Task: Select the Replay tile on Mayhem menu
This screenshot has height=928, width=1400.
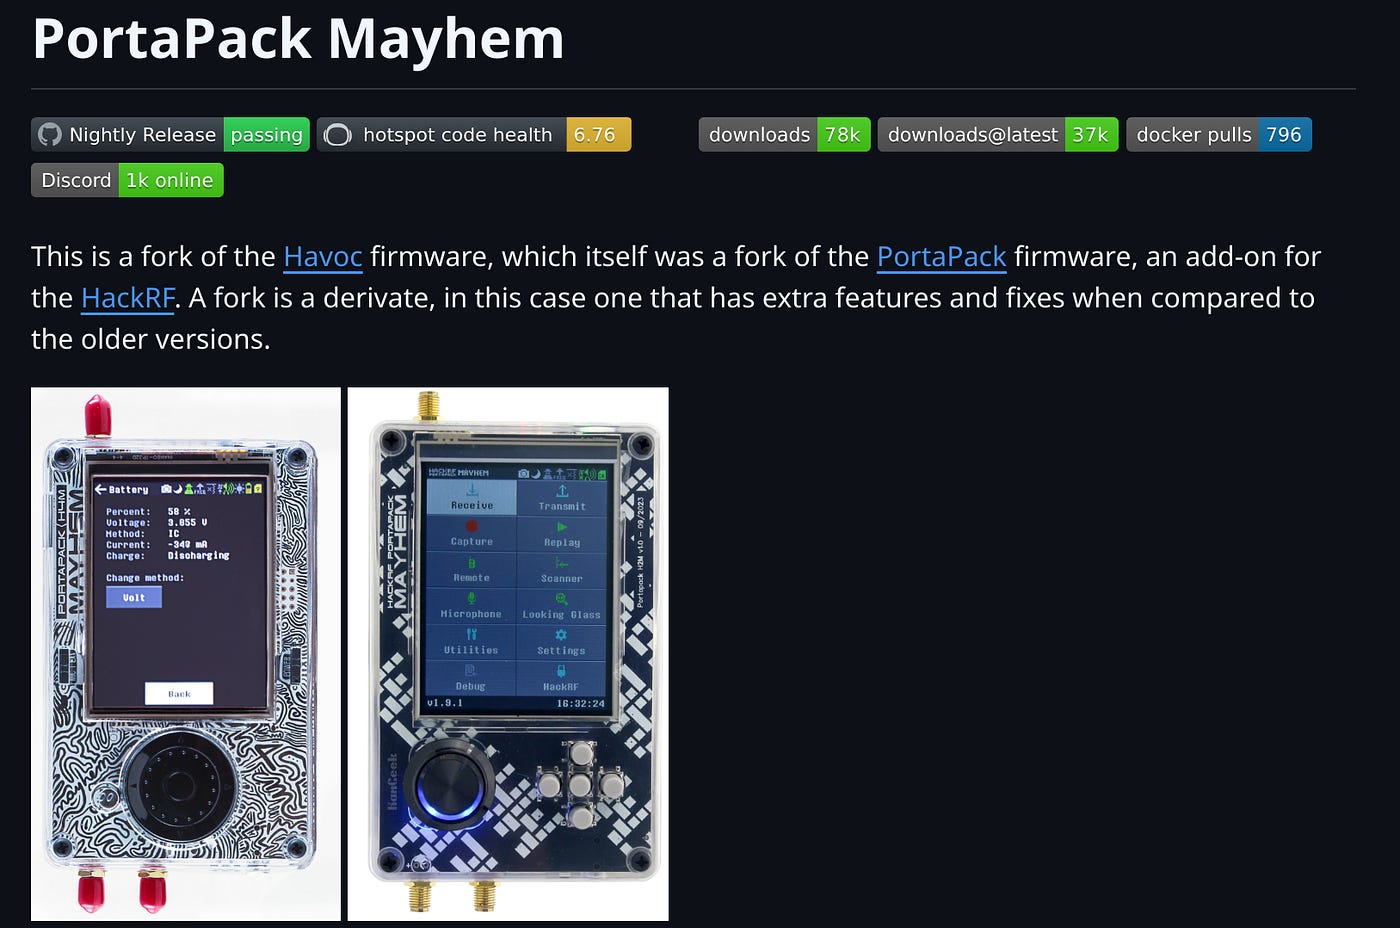Action: click(x=562, y=533)
